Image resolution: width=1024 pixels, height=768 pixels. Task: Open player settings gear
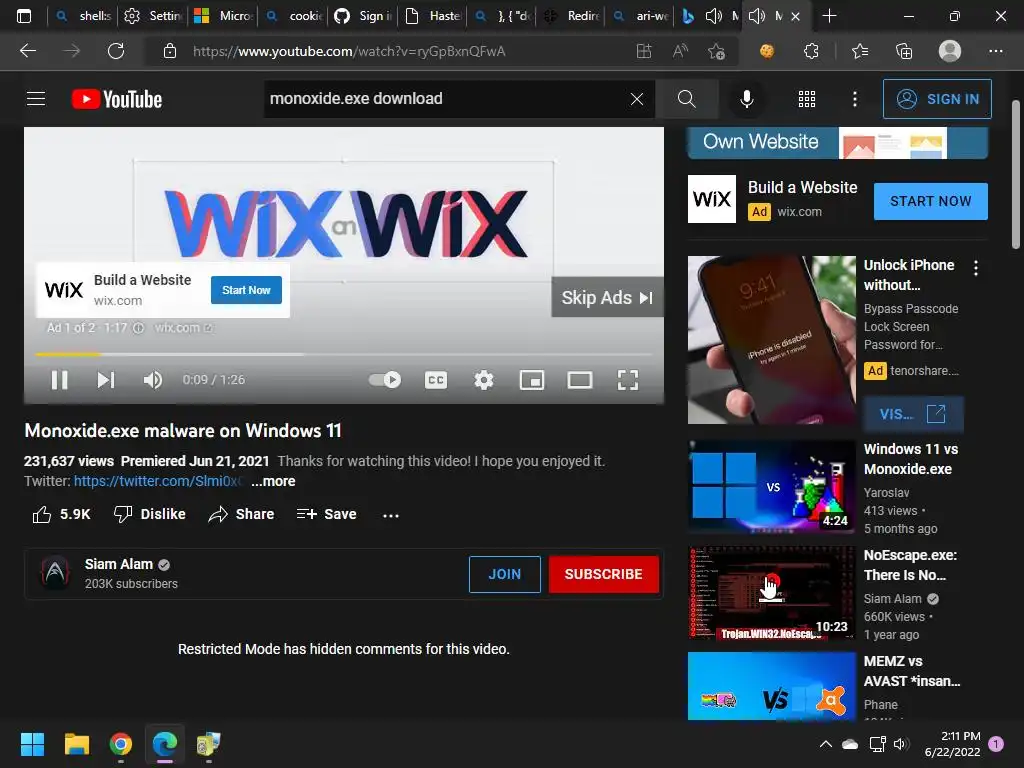click(x=484, y=380)
